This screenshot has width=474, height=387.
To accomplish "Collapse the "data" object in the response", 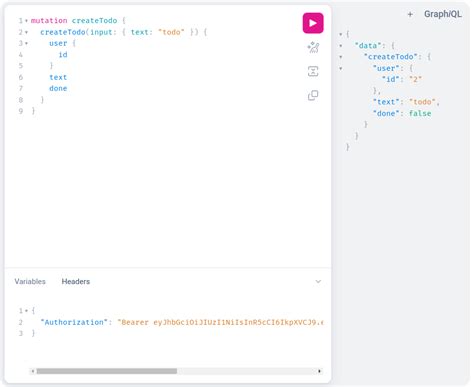I will tap(341, 46).
